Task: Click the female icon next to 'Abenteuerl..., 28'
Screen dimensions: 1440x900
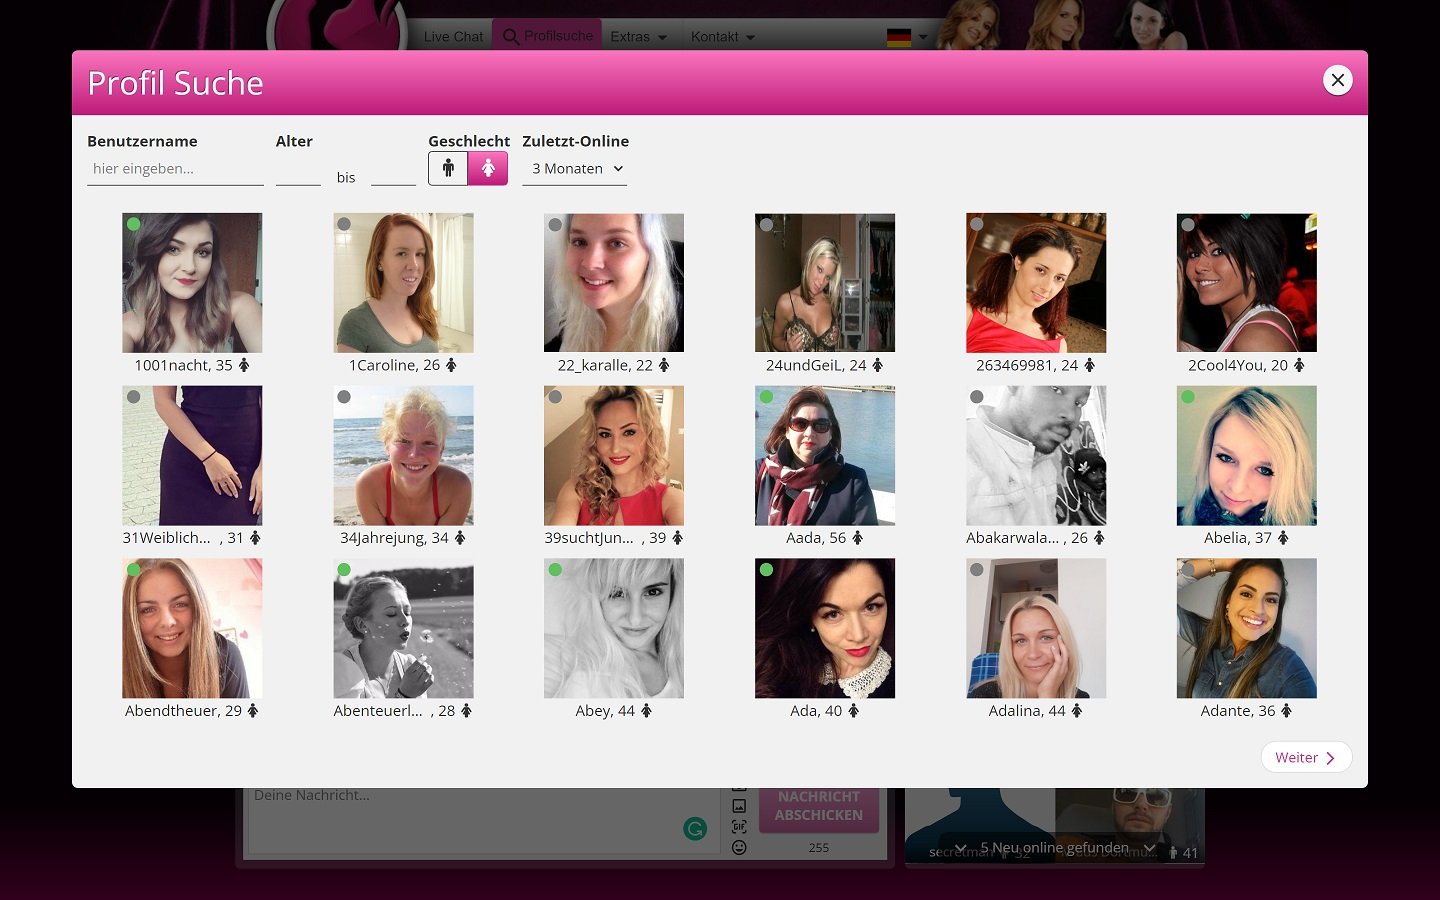Action: click(466, 711)
